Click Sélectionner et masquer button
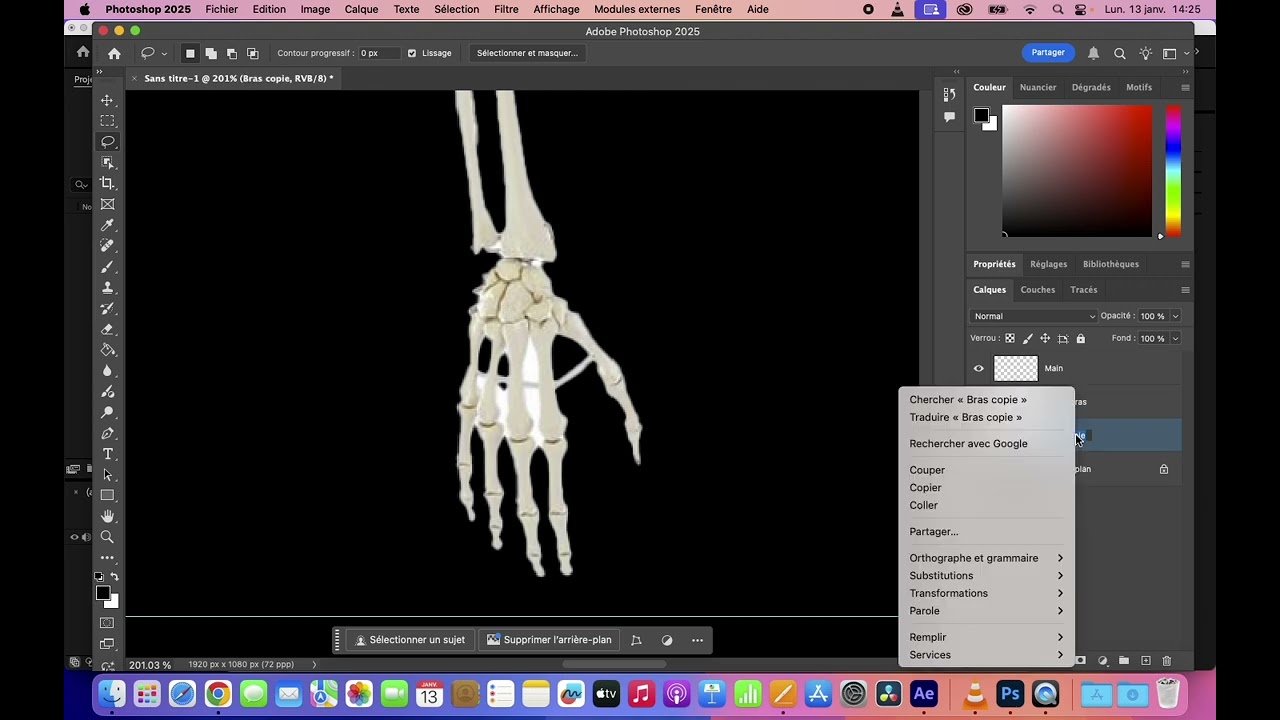Image resolution: width=1280 pixels, height=720 pixels. pyautogui.click(x=527, y=53)
